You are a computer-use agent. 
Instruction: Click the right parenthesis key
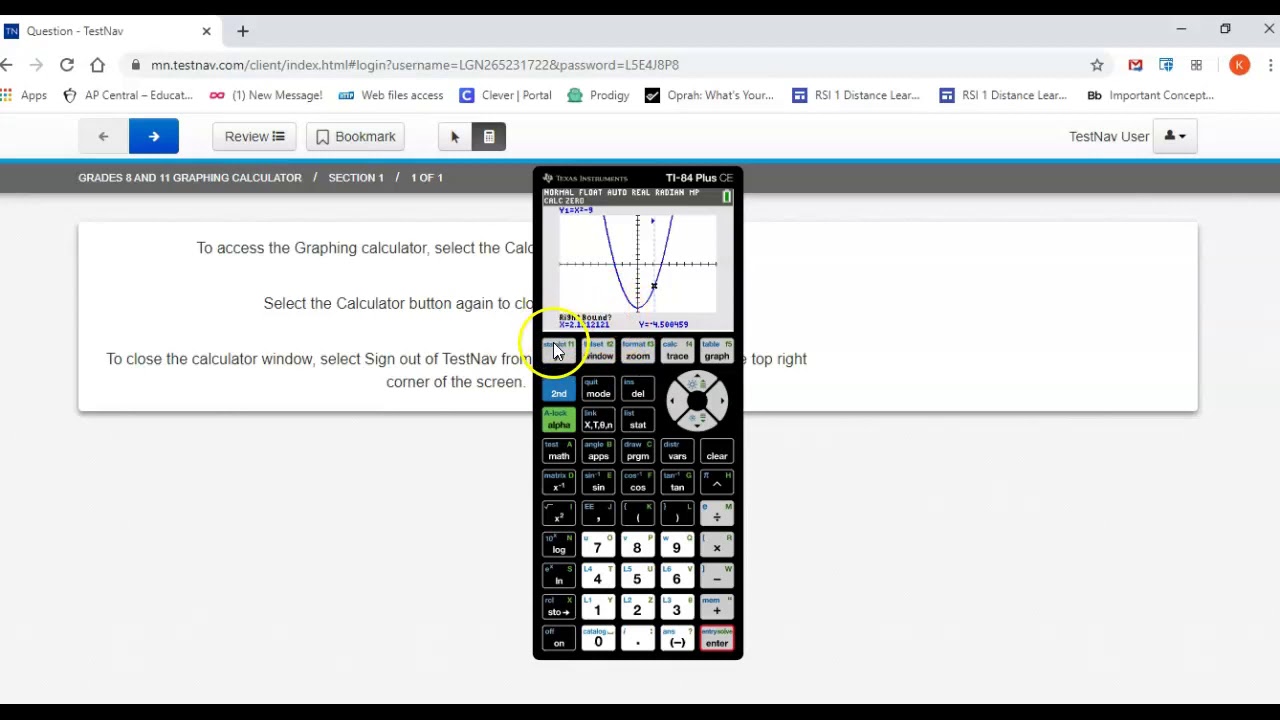677,513
